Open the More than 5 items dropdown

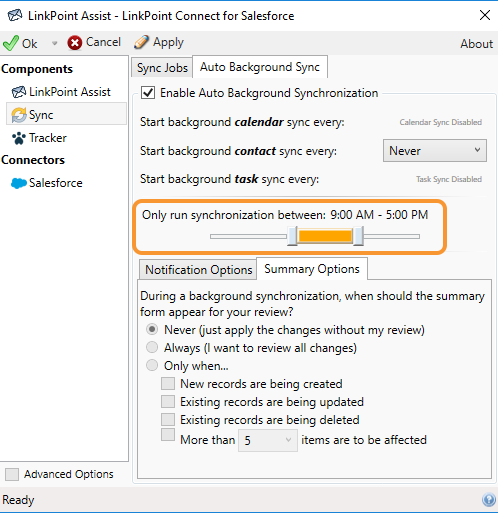(268, 440)
